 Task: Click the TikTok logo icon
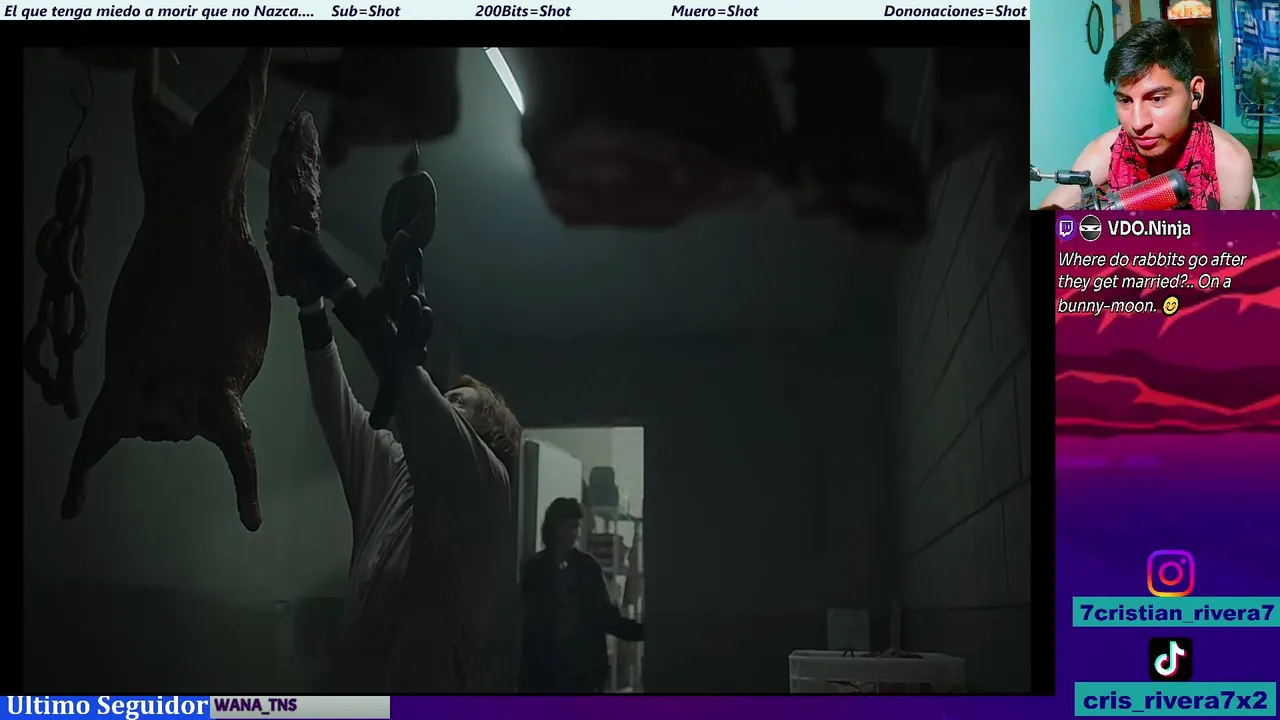[1170, 659]
